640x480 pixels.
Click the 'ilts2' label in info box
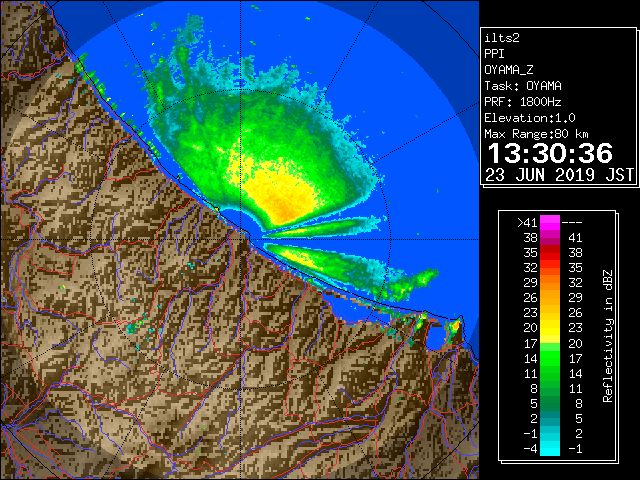pyautogui.click(x=502, y=38)
